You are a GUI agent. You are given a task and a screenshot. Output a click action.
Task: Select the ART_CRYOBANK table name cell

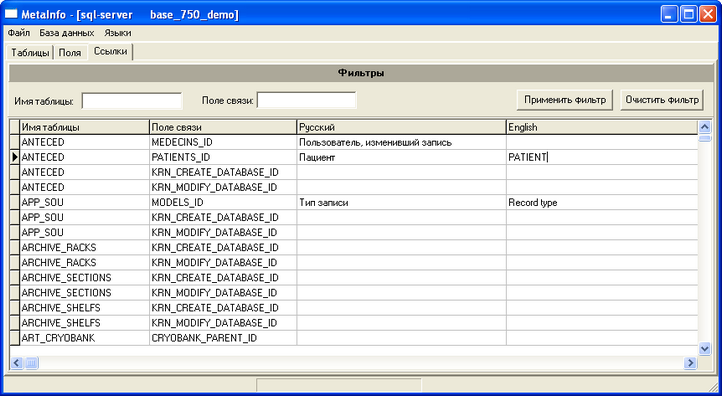[85, 338]
